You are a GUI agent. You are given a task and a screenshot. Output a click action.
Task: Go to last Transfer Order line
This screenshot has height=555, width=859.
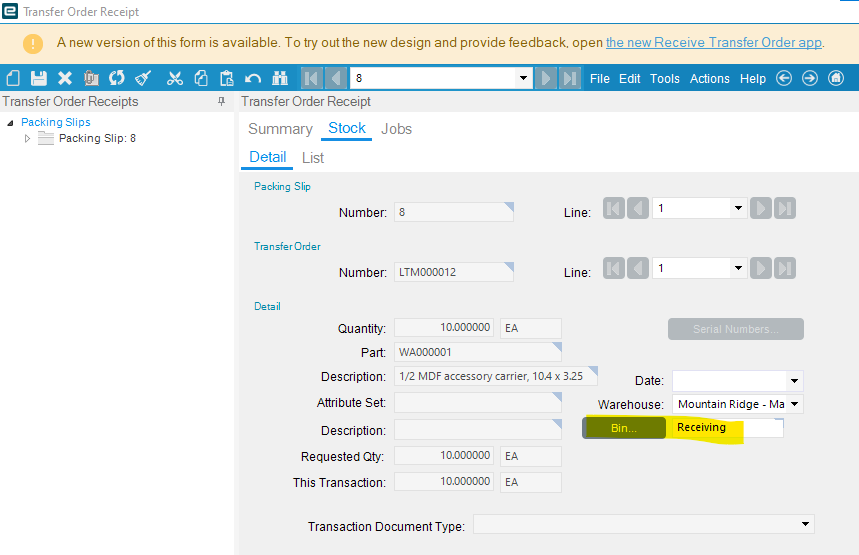[784, 268]
